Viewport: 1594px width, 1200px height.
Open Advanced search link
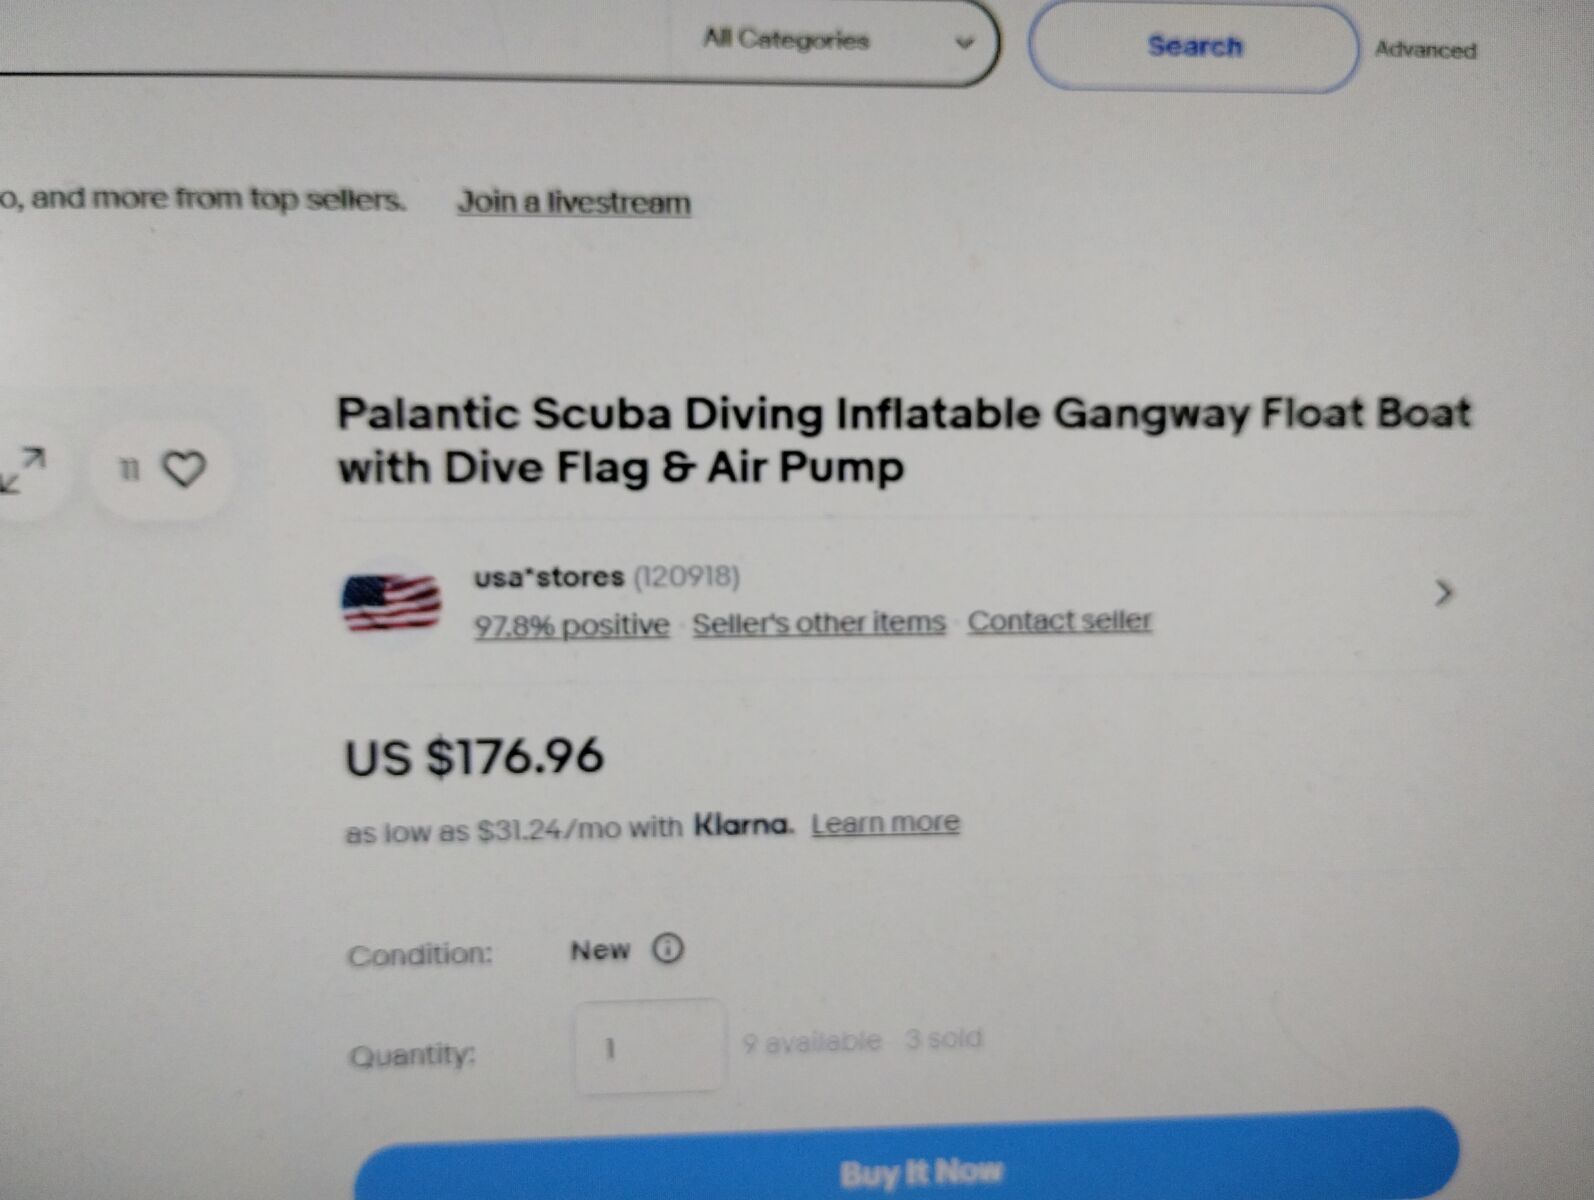coord(1425,49)
